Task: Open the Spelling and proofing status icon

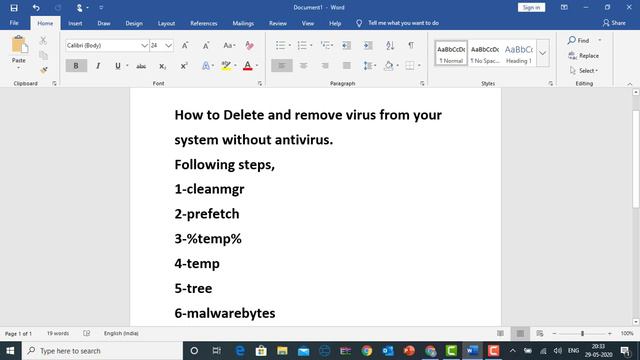Action: (x=87, y=333)
